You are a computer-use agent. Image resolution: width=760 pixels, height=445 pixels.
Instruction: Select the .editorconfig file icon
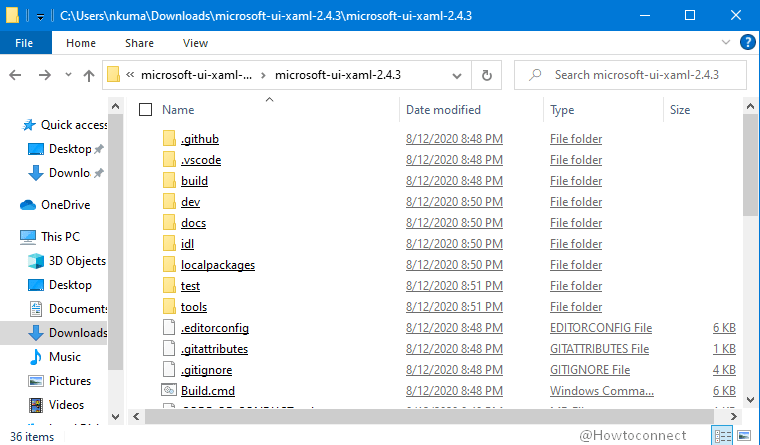tap(169, 328)
